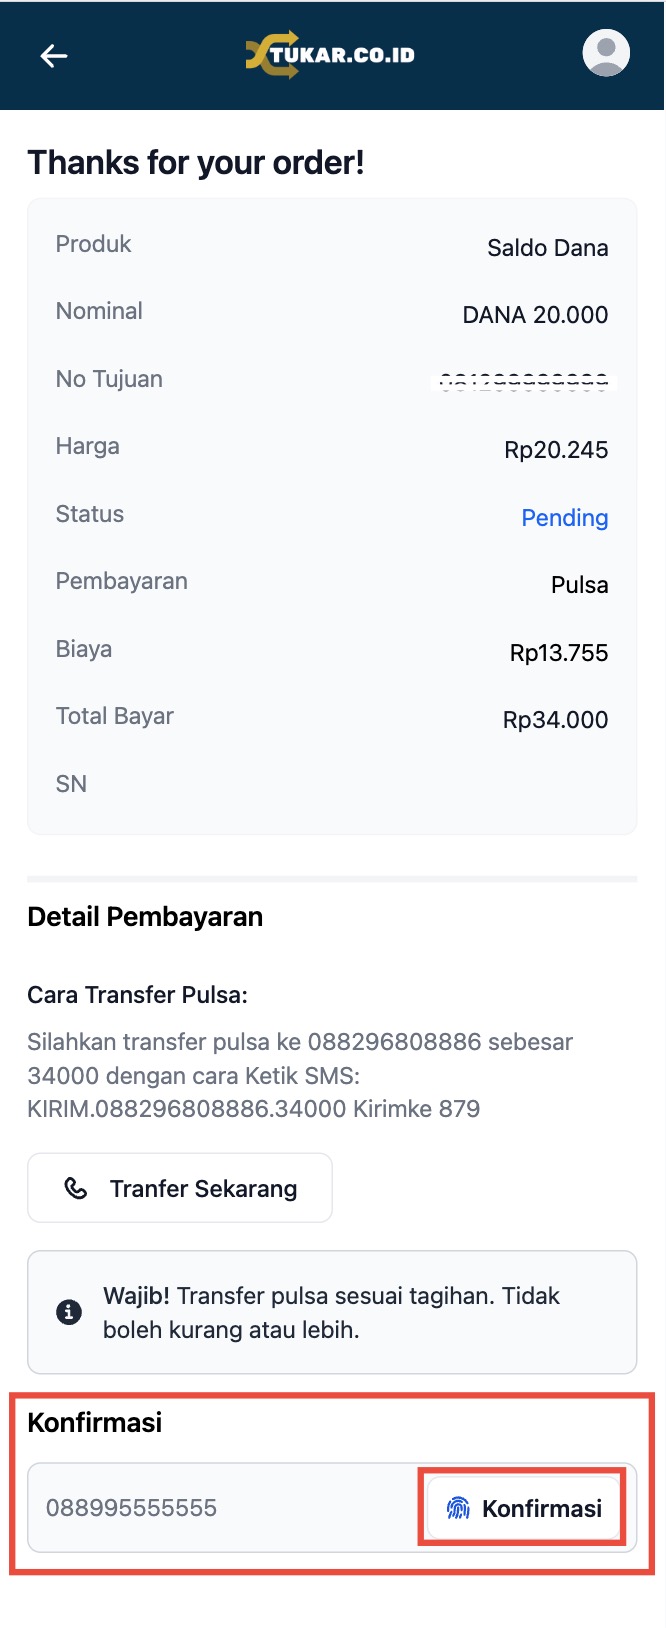Select the Rp20.245 price value
Screen dimensions: 666x1628
pyautogui.click(x=556, y=450)
